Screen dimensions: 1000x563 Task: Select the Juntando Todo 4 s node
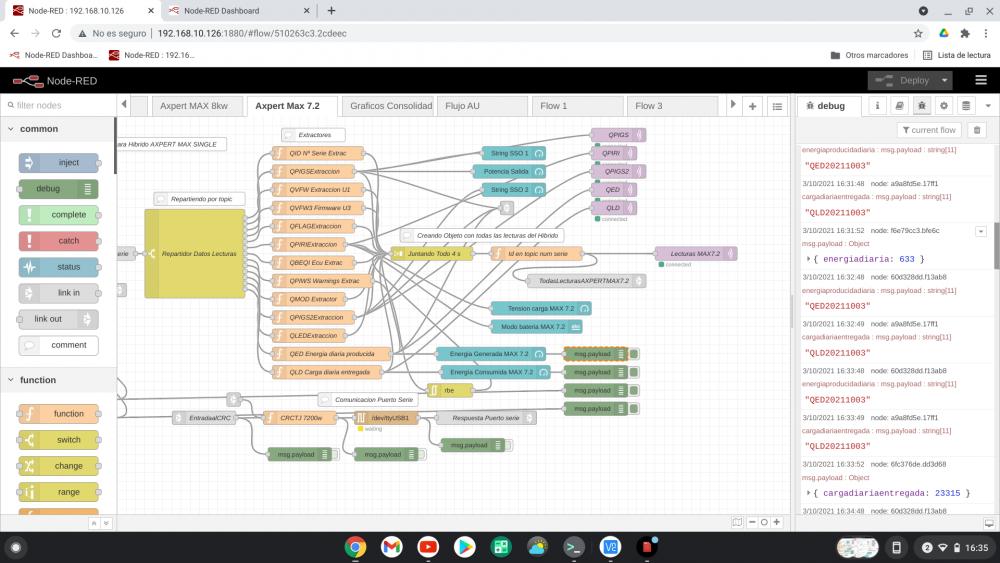point(433,254)
